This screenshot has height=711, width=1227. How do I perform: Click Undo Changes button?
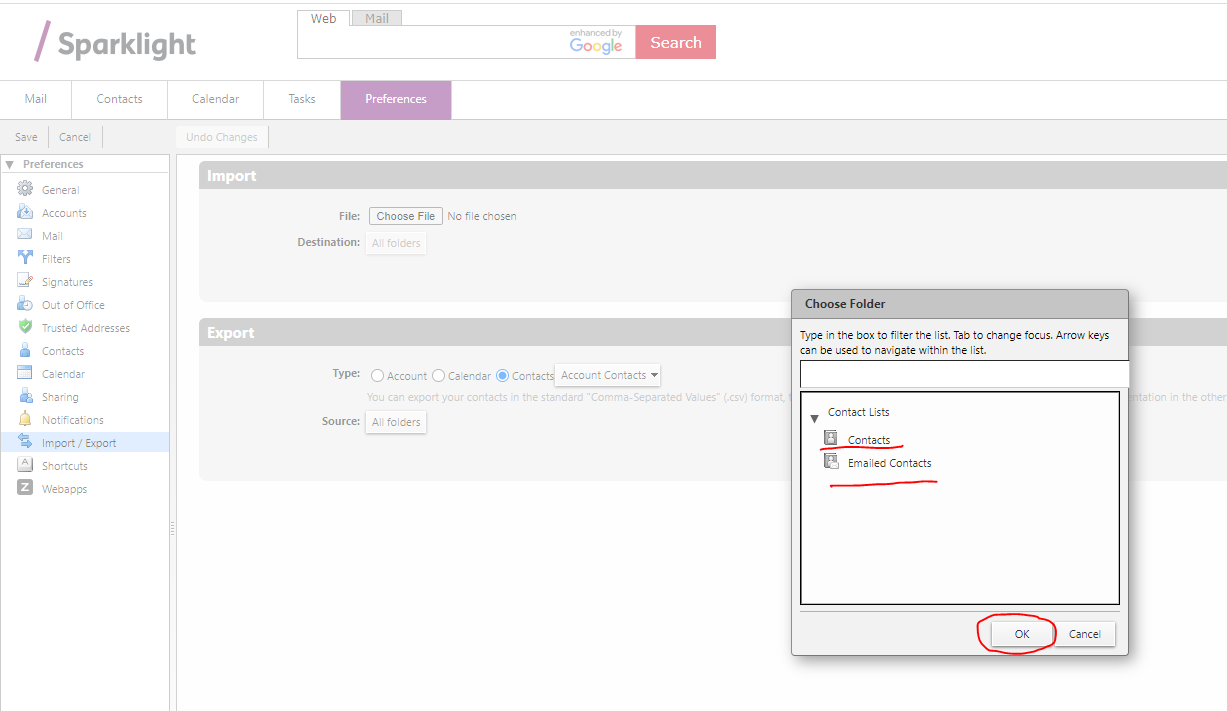[x=222, y=137]
